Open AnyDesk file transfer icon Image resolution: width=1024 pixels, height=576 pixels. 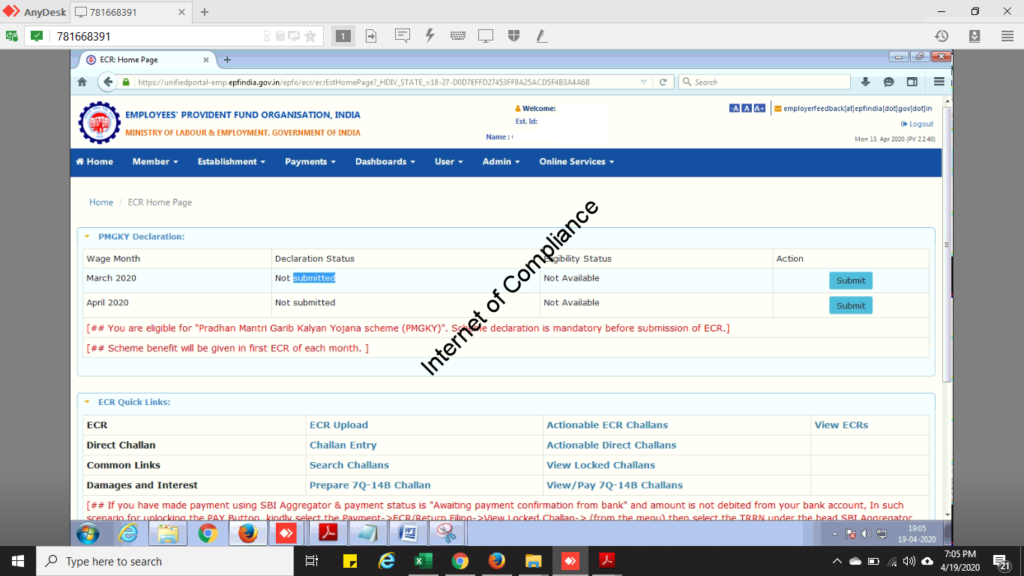(x=371, y=36)
